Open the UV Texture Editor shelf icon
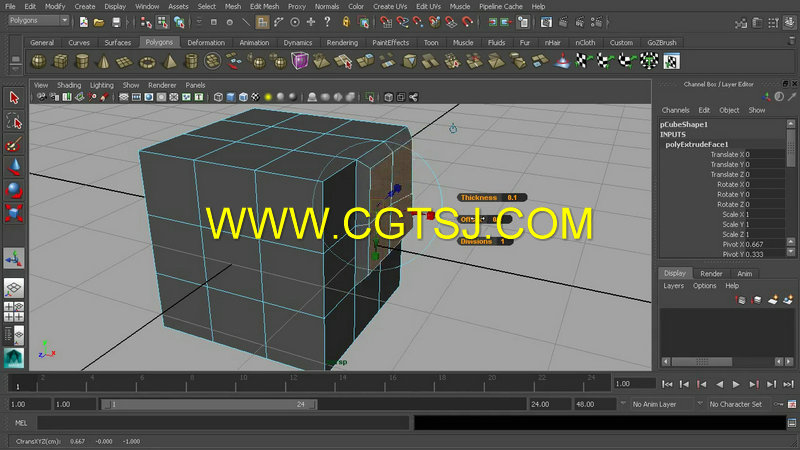Screen dimensions: 800x450 [671, 62]
